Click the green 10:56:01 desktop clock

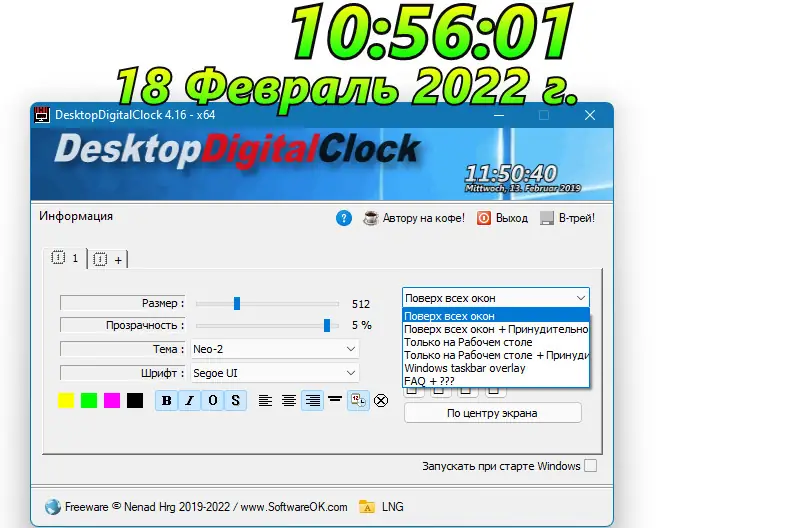[431, 33]
